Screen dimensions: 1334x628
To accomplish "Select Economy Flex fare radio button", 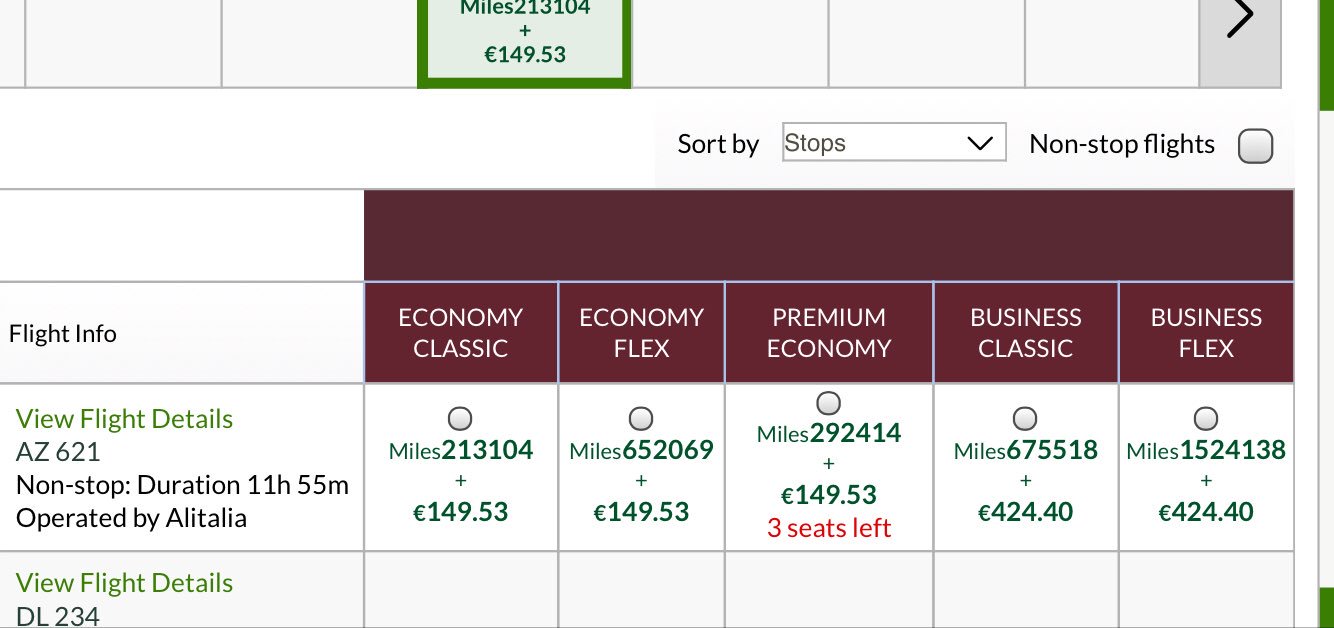I will [641, 418].
